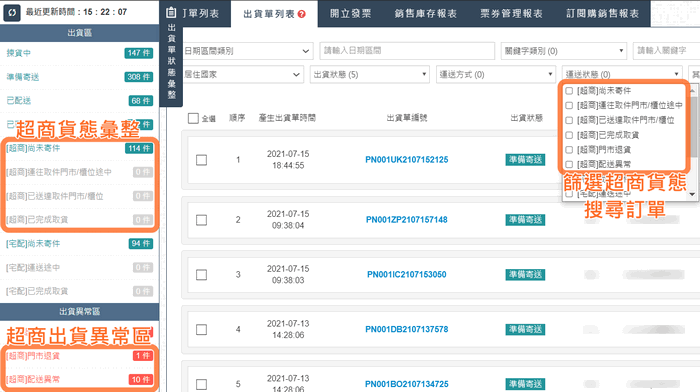The width and height of the screenshot is (700, 392).
Task: Select the checkbox for order row 4
Action: pos(201,329)
